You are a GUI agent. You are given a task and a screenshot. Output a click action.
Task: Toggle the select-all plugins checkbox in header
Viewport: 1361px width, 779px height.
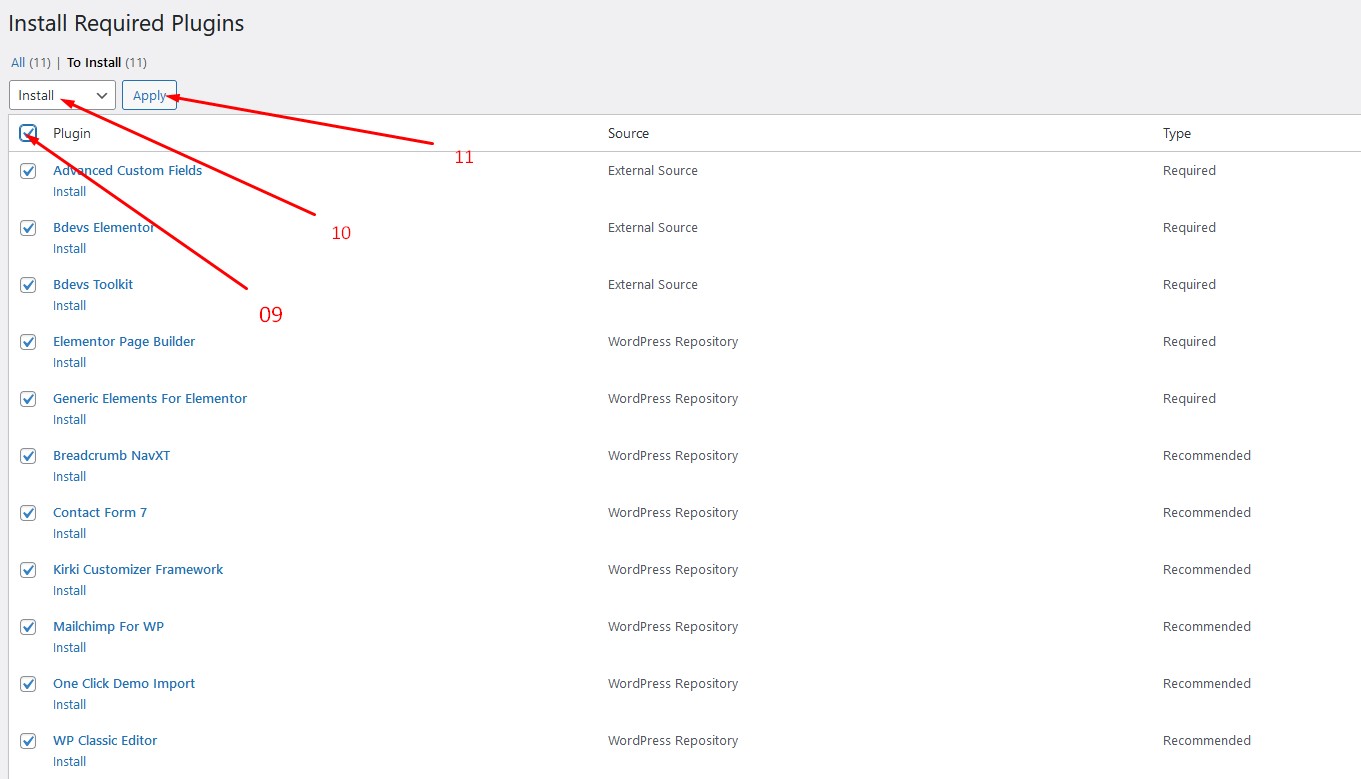pos(28,133)
